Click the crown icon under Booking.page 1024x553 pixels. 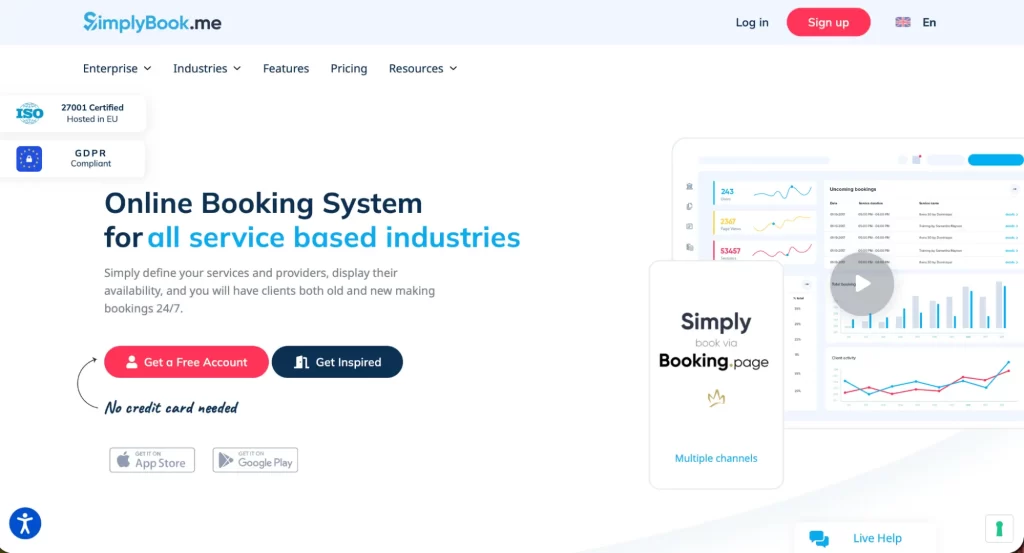pos(716,398)
